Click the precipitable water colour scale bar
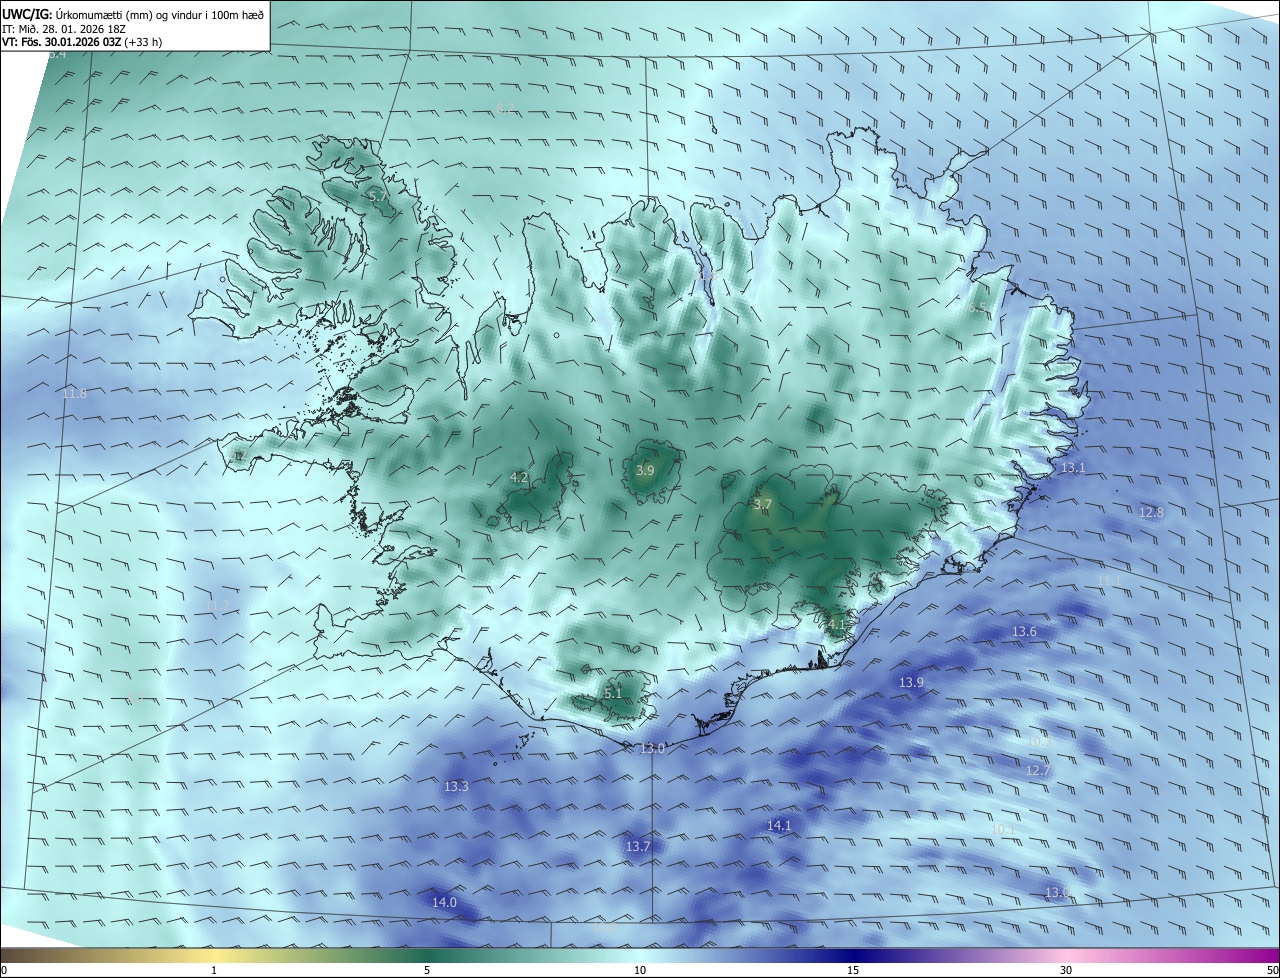This screenshot has height=978, width=1280. coord(640,956)
